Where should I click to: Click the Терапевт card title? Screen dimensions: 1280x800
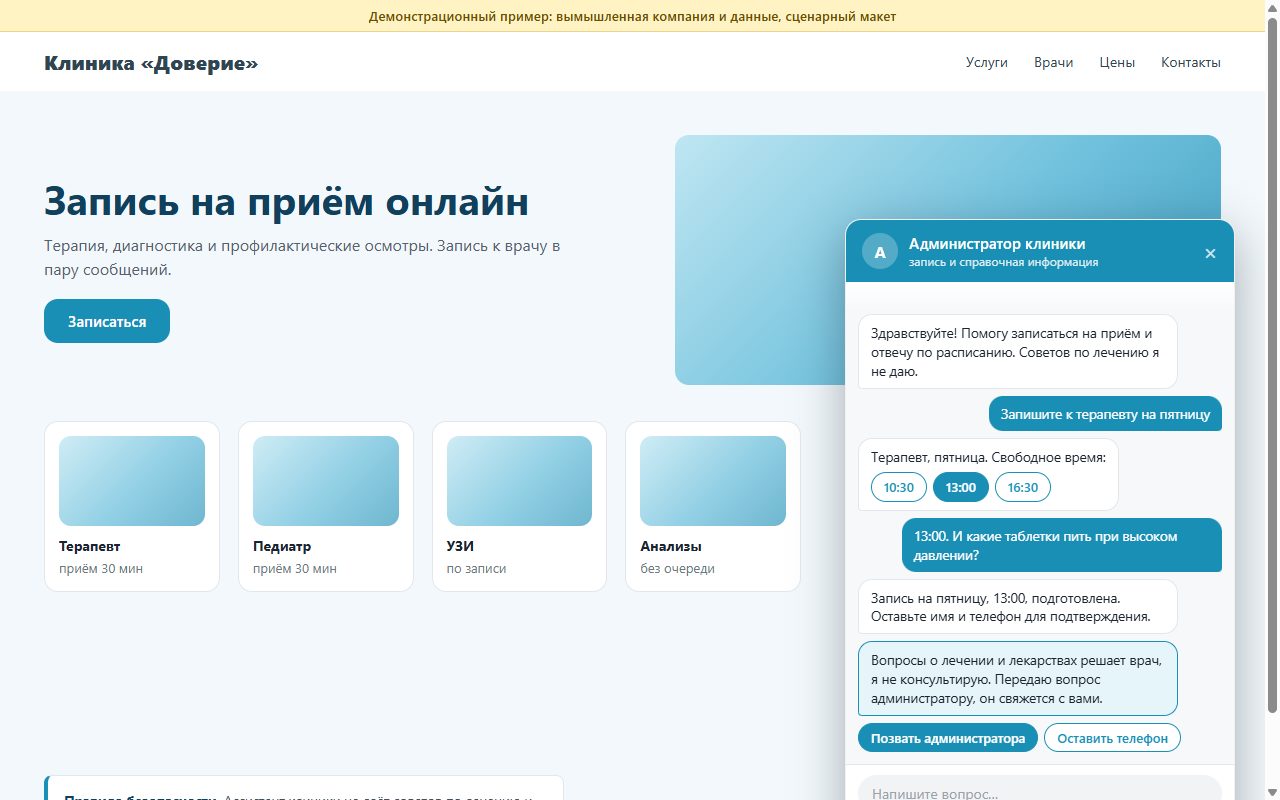[89, 547]
